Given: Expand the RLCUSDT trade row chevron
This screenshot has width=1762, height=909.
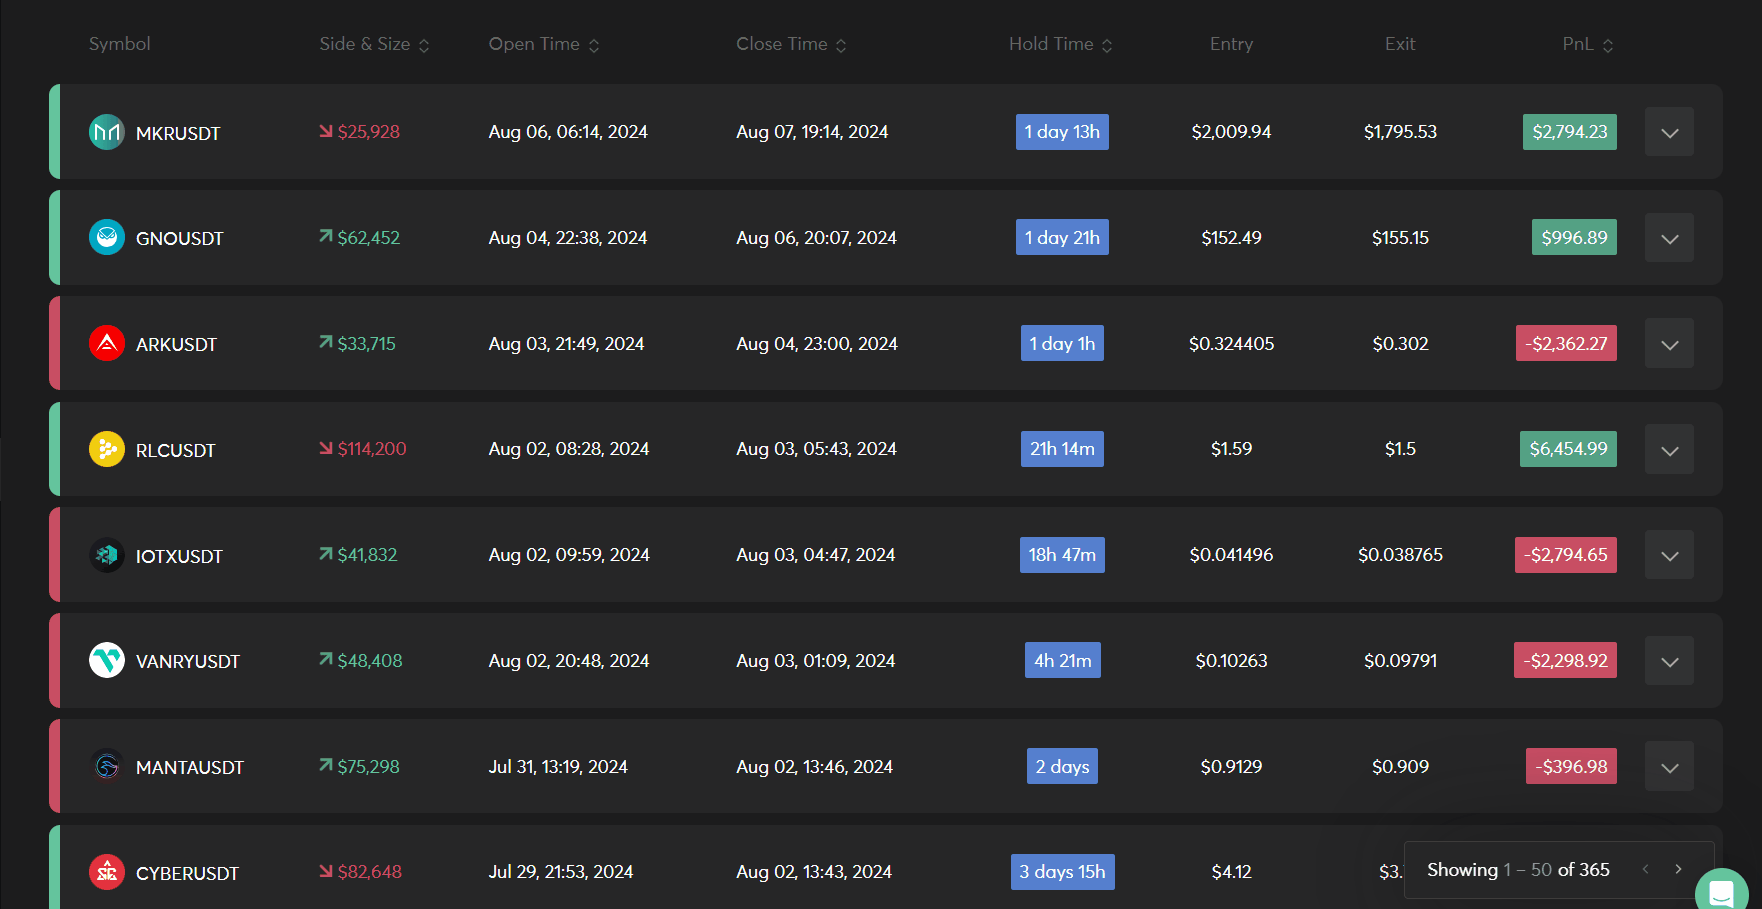Looking at the screenshot, I should [1669, 450].
